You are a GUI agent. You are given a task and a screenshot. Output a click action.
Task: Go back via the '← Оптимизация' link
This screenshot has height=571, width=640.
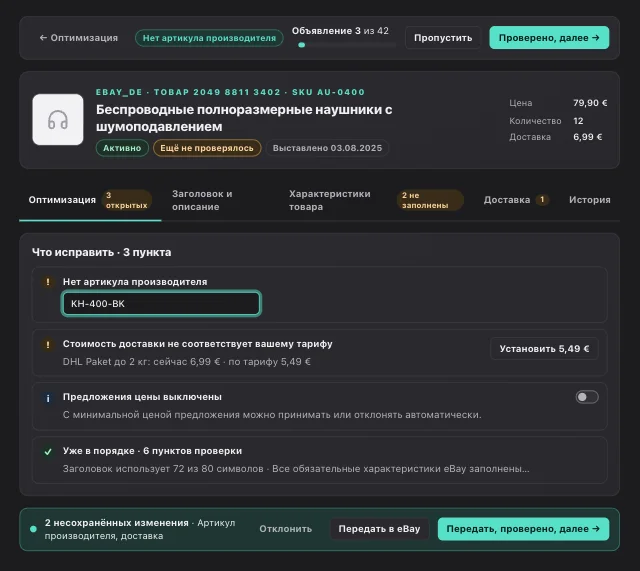coord(78,38)
